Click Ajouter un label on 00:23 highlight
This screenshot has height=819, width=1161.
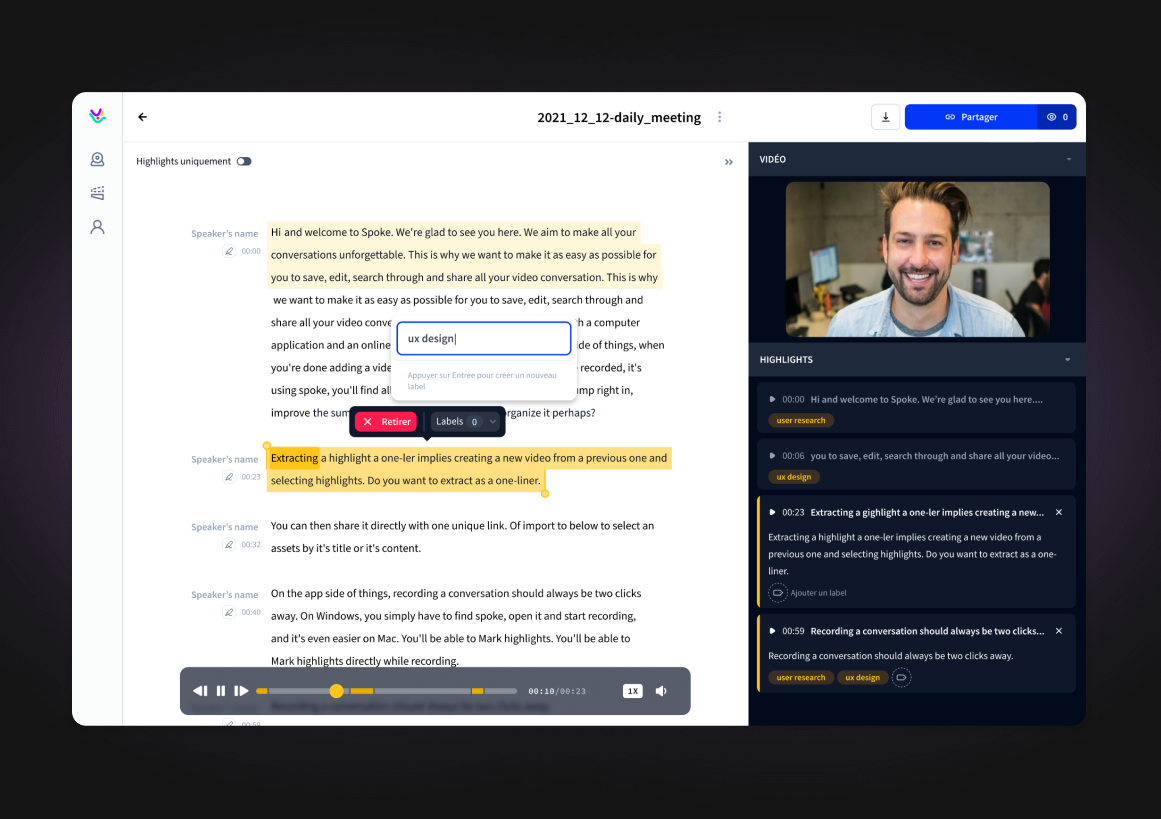pos(807,592)
